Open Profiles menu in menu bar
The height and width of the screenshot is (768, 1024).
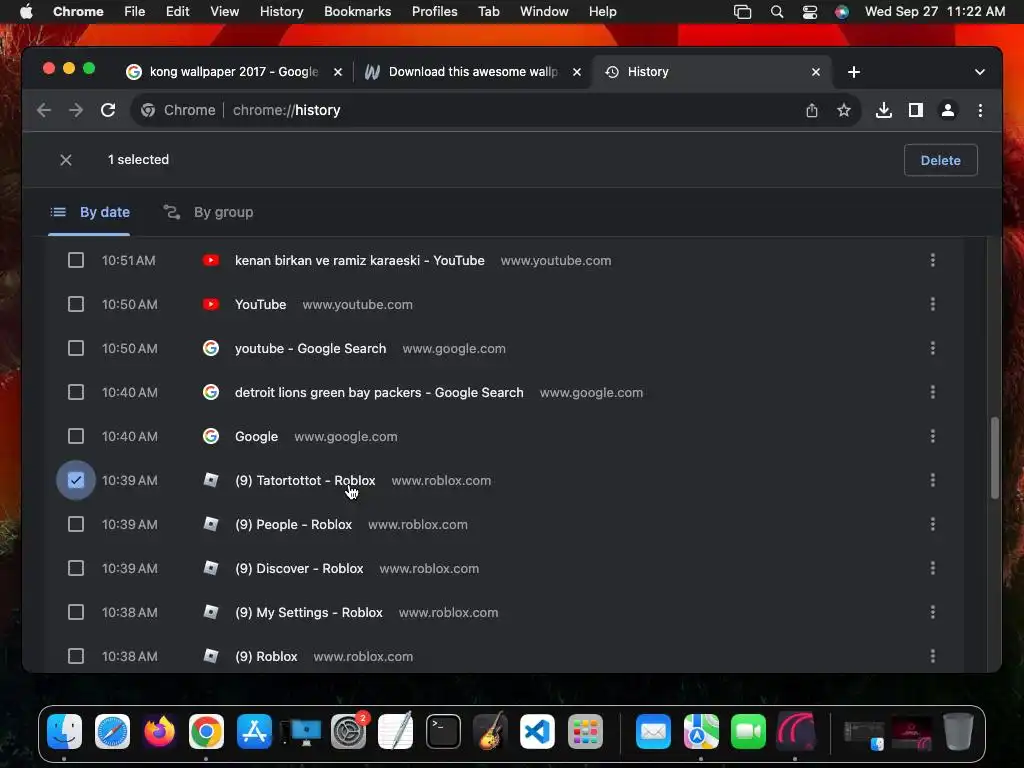434,12
